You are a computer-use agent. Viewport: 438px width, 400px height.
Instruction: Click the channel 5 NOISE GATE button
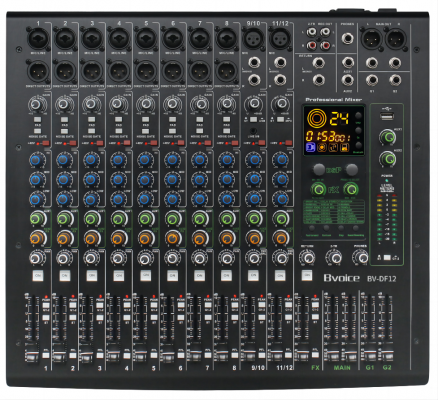145,131
